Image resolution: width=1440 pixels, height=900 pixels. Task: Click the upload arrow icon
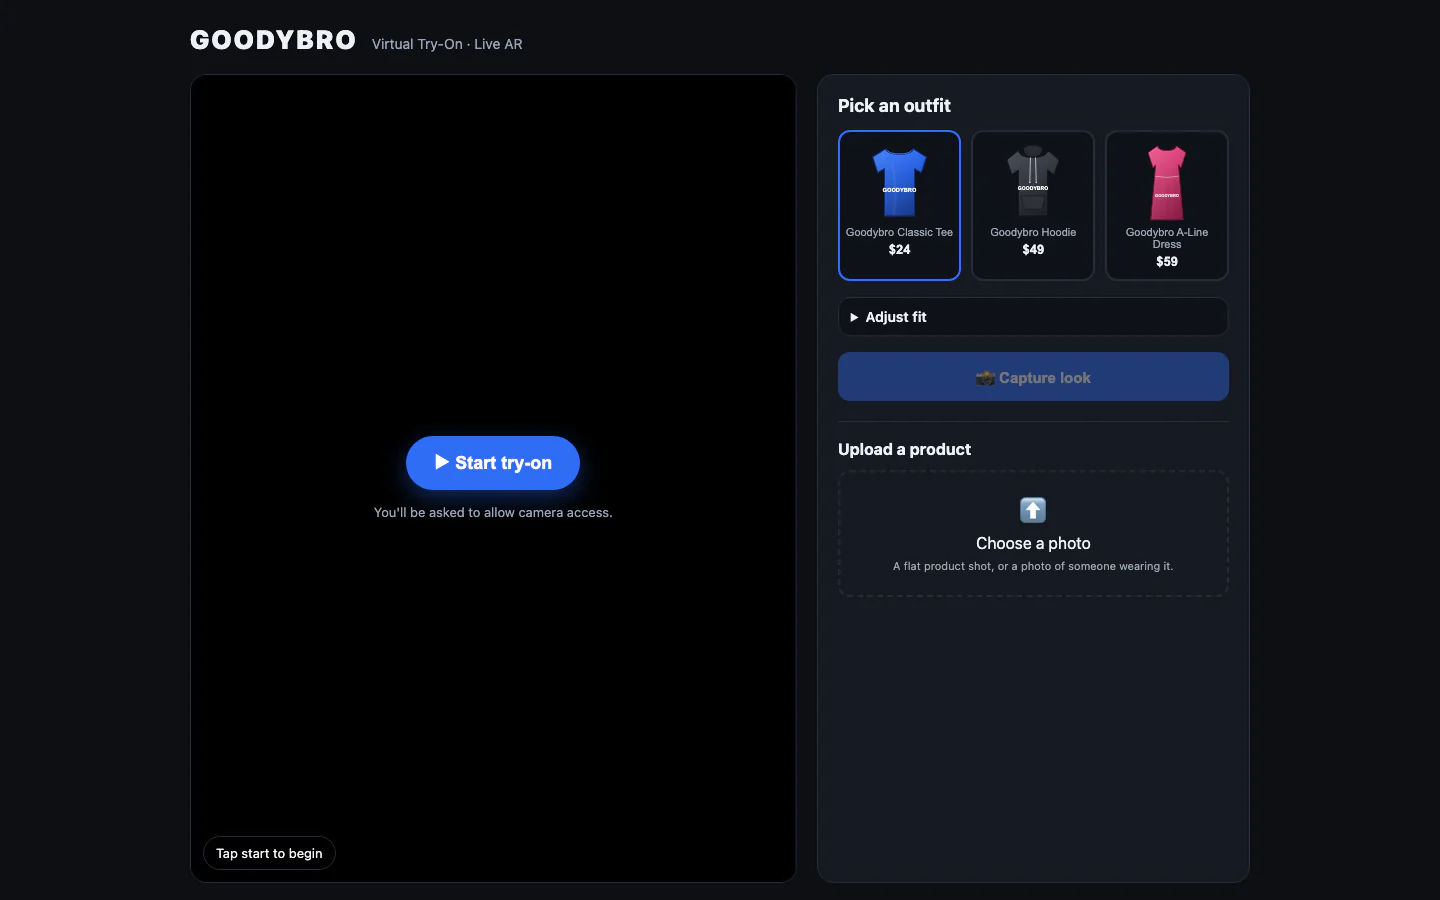[x=1033, y=510]
